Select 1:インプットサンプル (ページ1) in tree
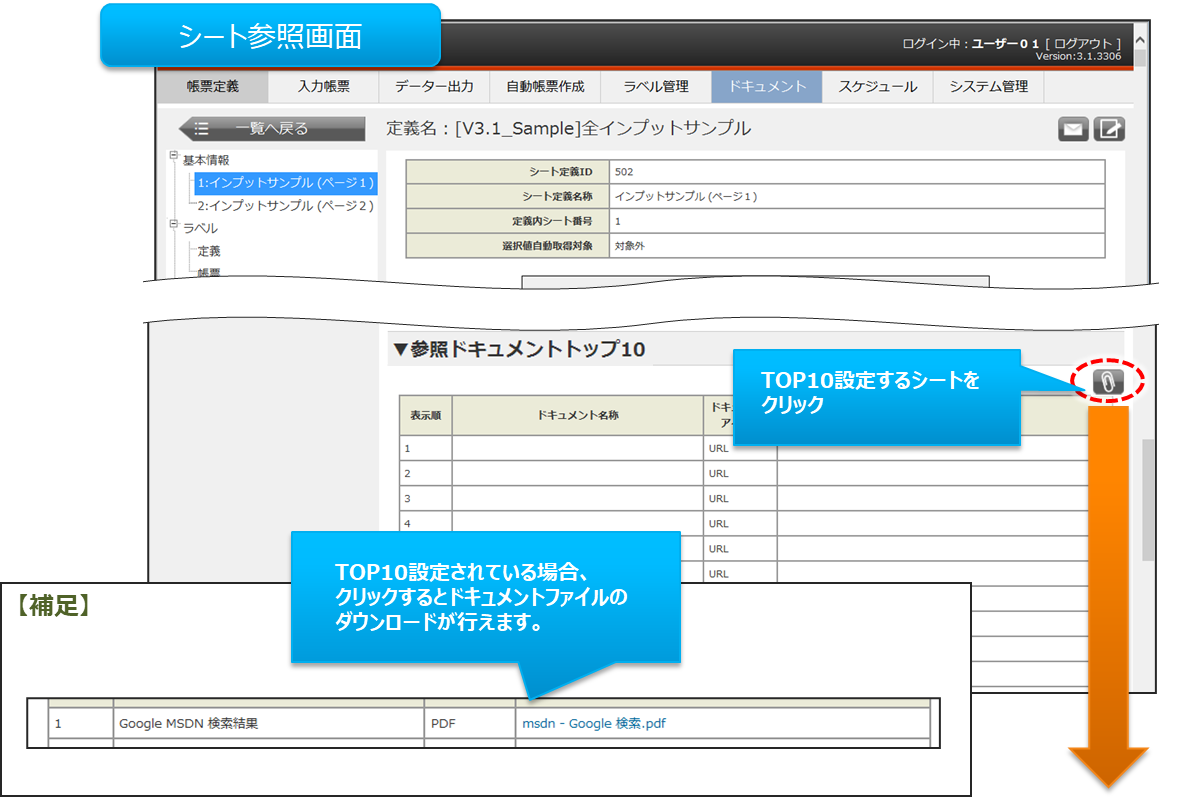 (x=286, y=183)
